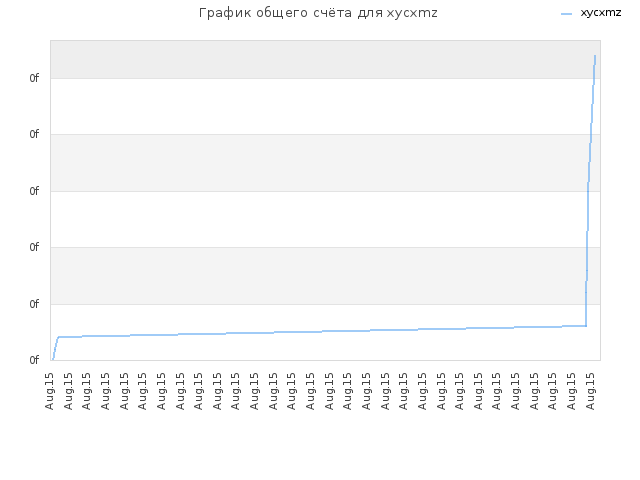Click the top gray band of the plot
The width and height of the screenshot is (640, 480).
coord(325,60)
